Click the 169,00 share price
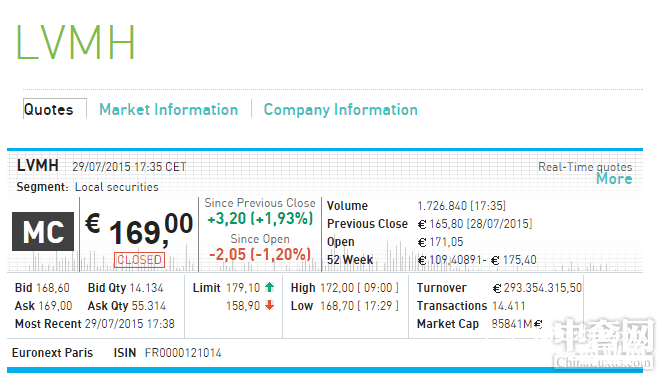The width and height of the screenshot is (658, 373). click(151, 229)
